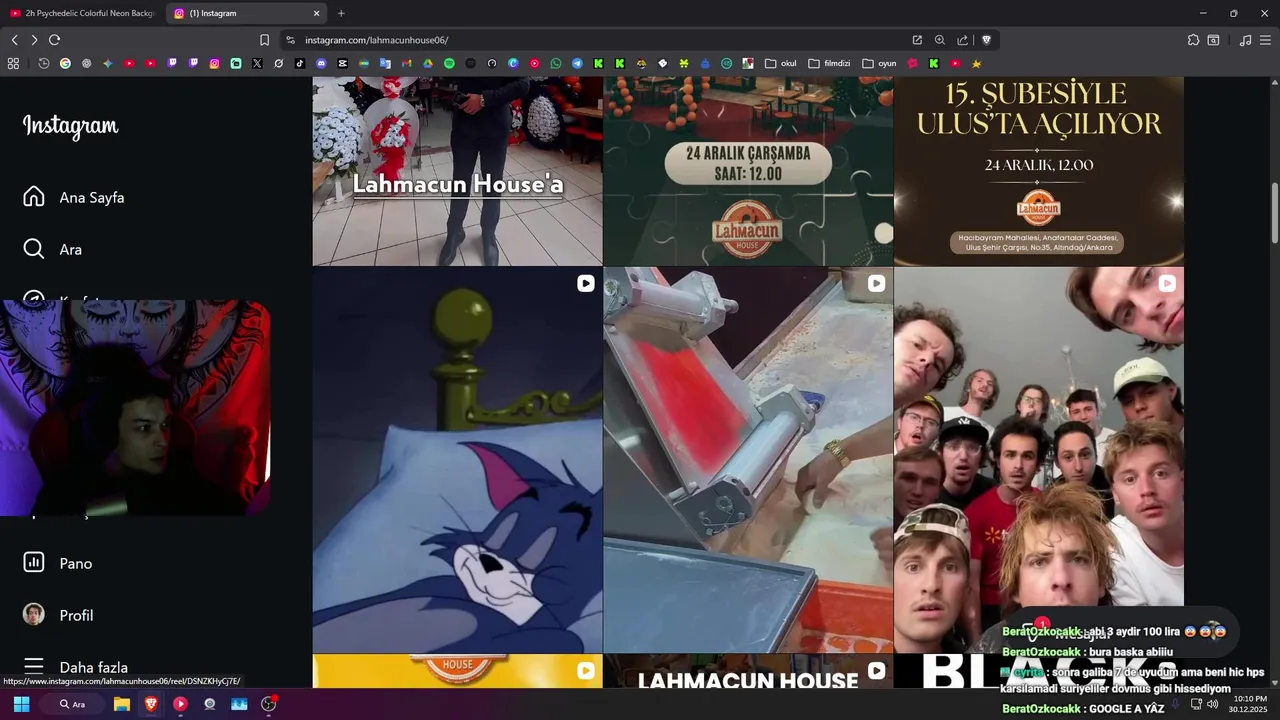This screenshot has height=720, width=1280.
Task: Expand the okul bookmarks folder
Action: [781, 63]
